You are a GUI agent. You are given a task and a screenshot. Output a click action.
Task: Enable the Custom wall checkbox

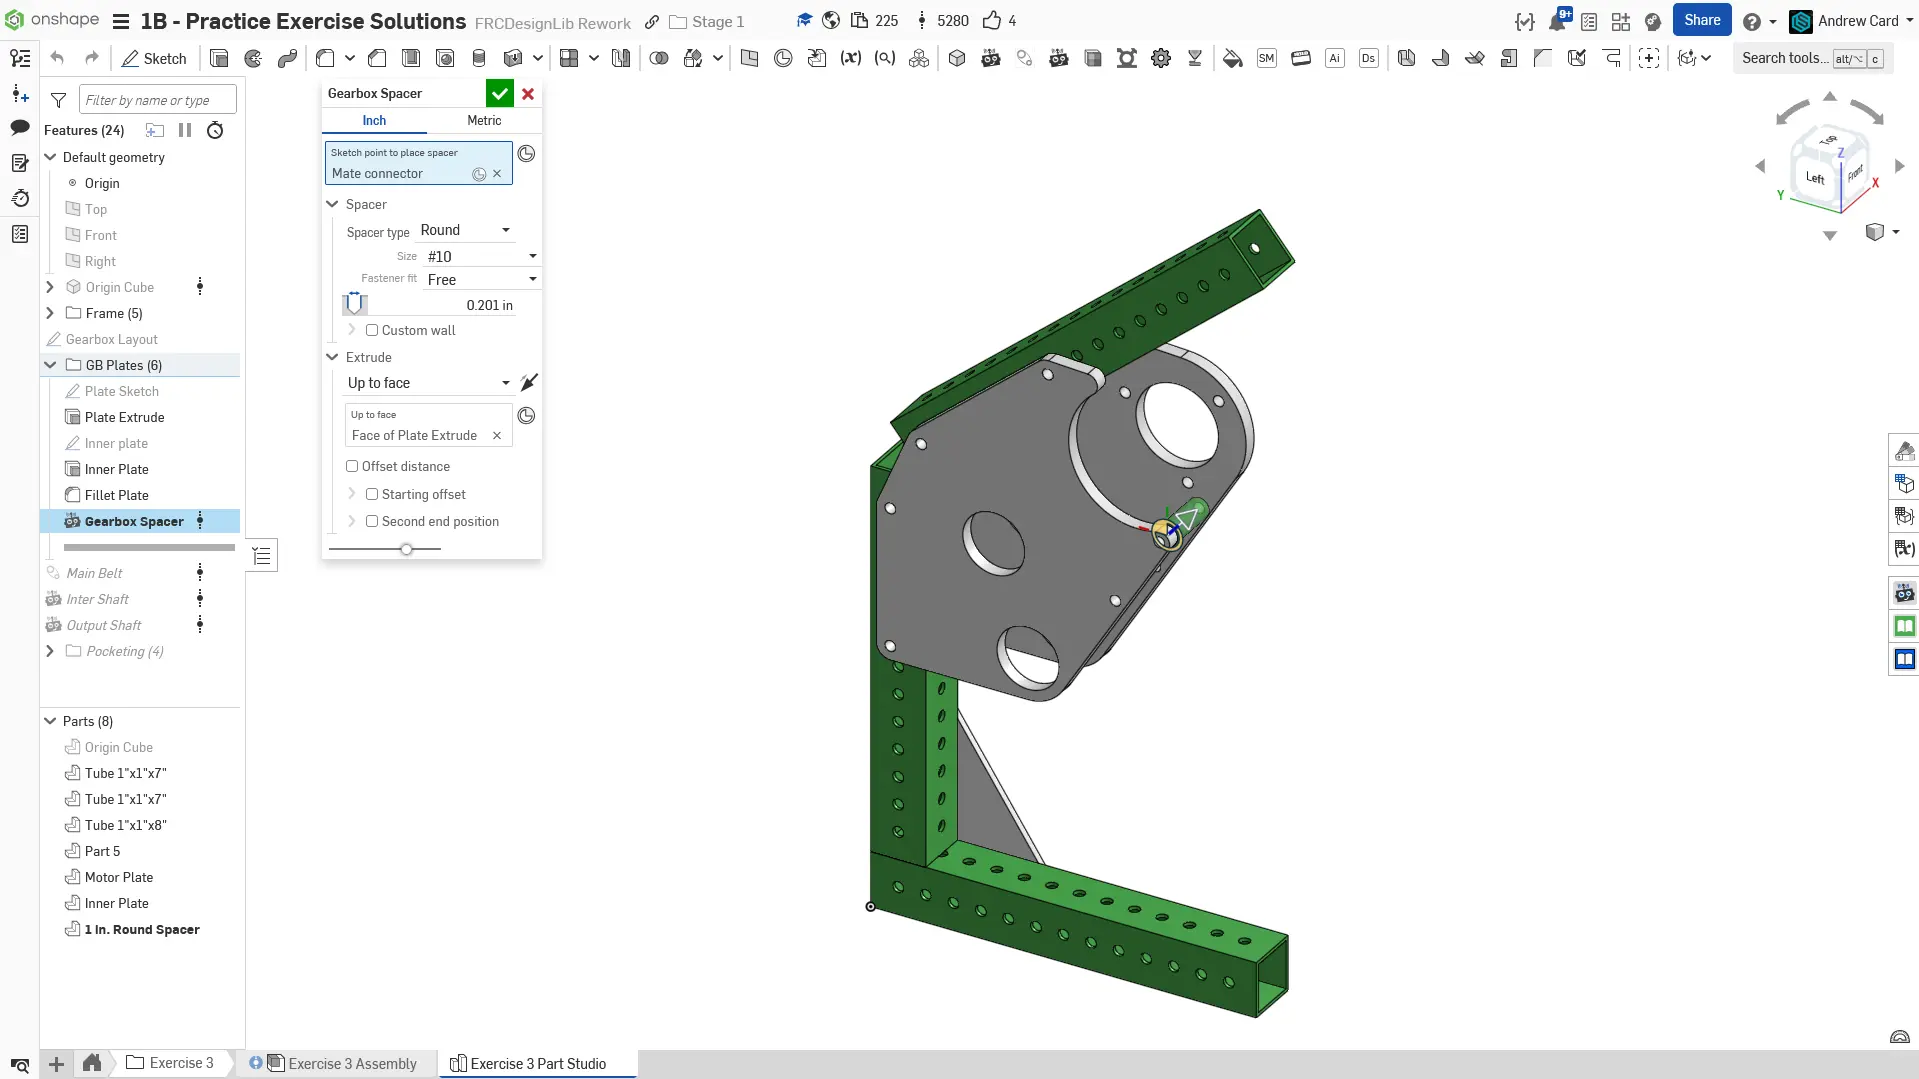pos(372,331)
